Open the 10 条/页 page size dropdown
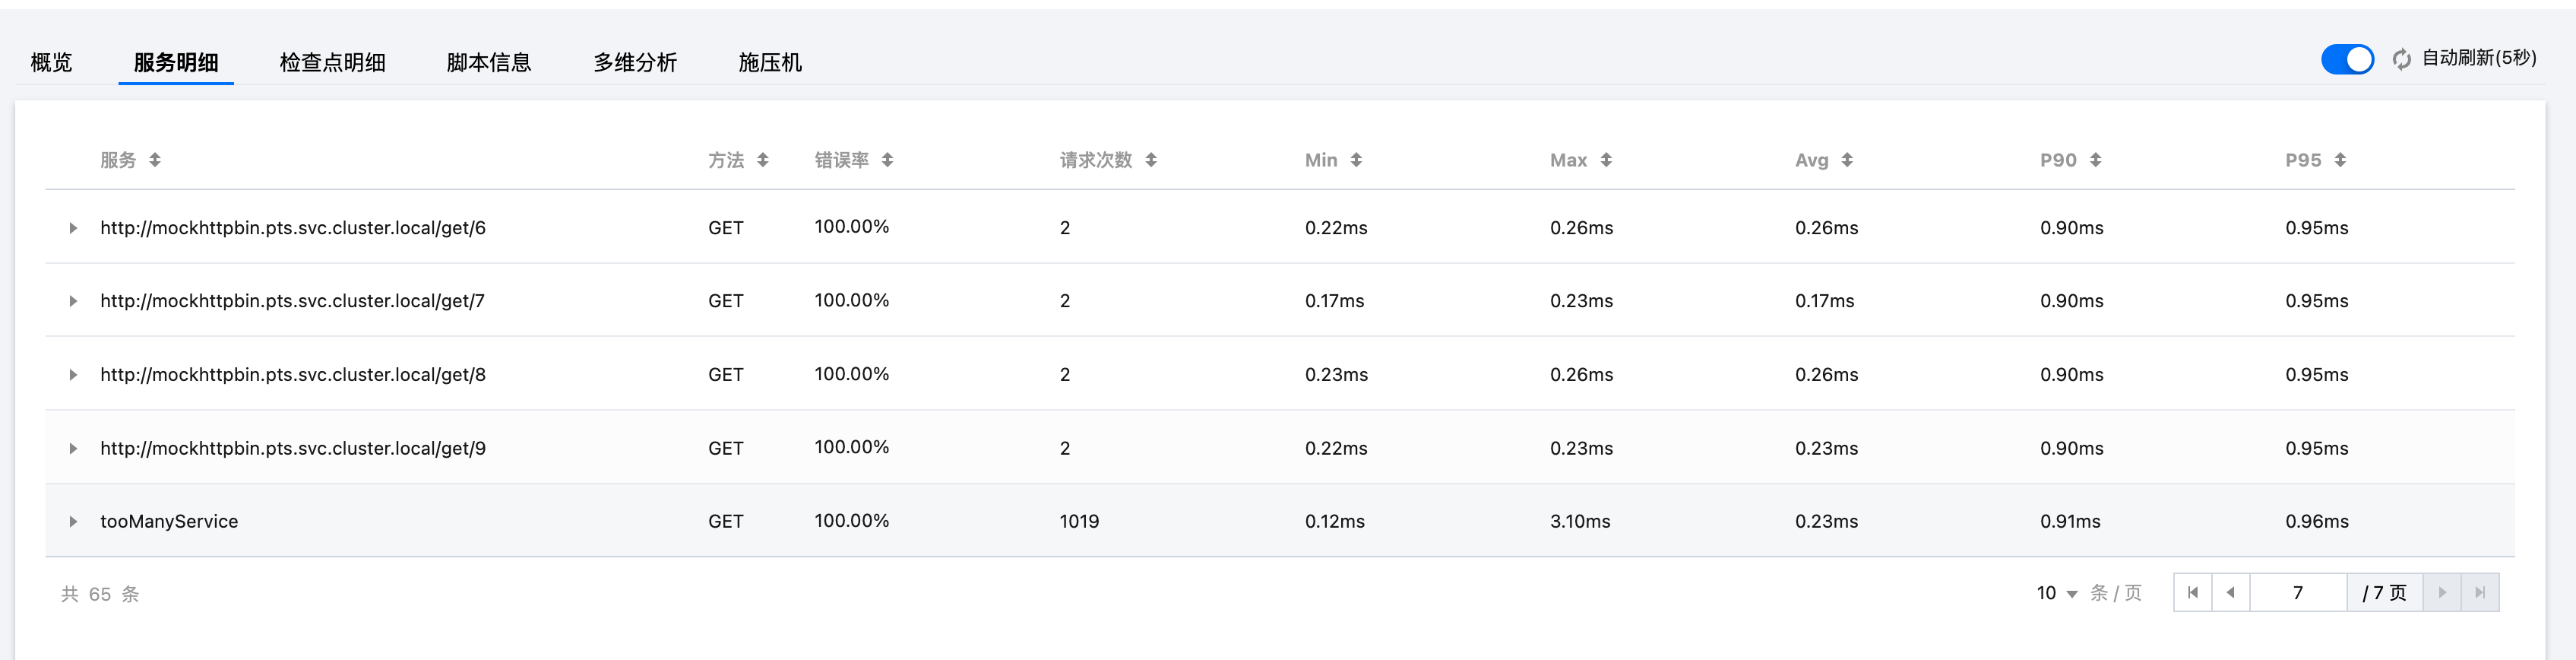The height and width of the screenshot is (660, 2576). 2057,594
